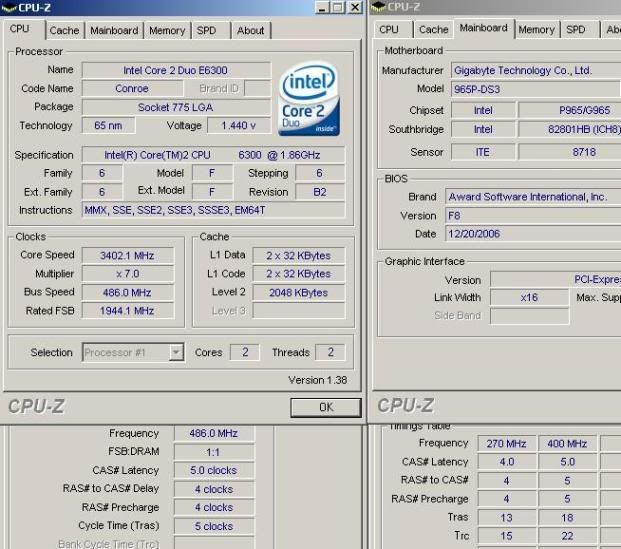This screenshot has width=621, height=549.
Task: Click the Trc value 22 in timings table
Action: (567, 536)
